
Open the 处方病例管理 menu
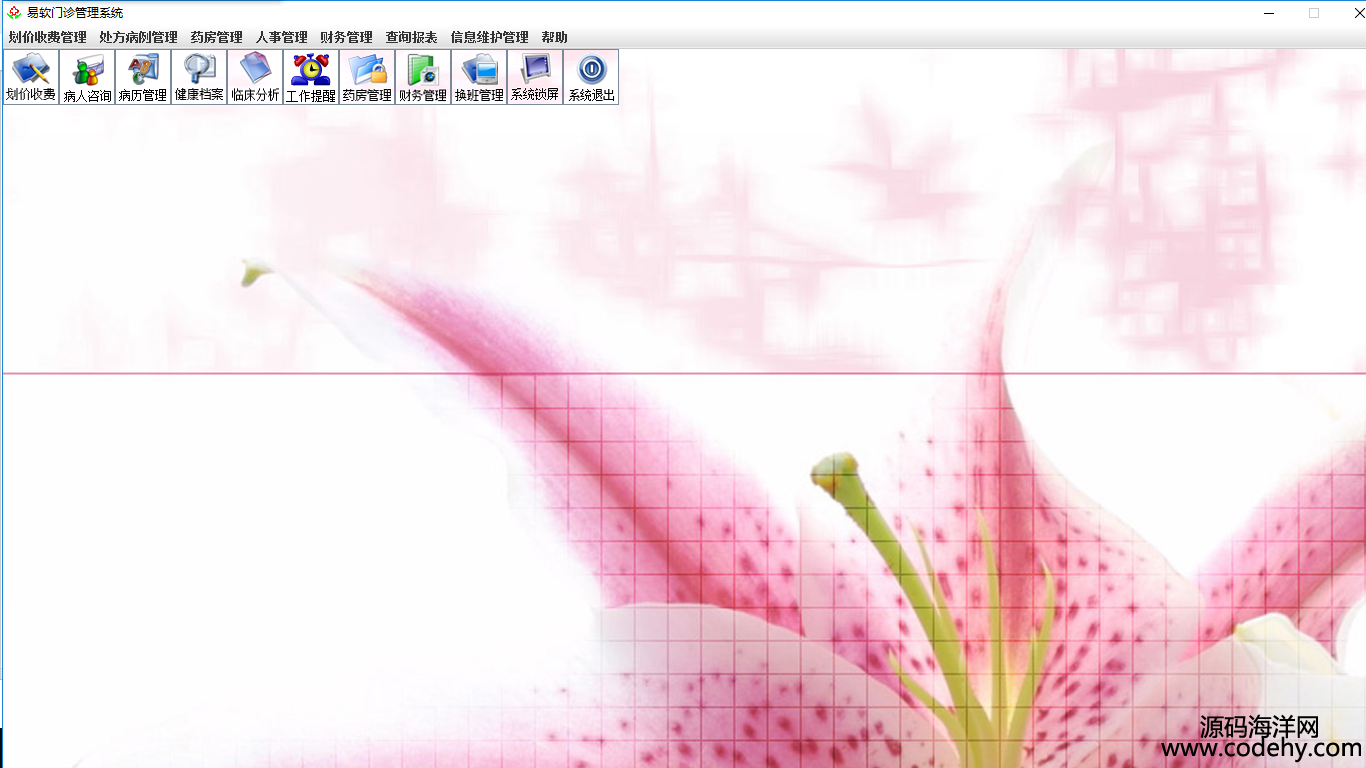138,37
